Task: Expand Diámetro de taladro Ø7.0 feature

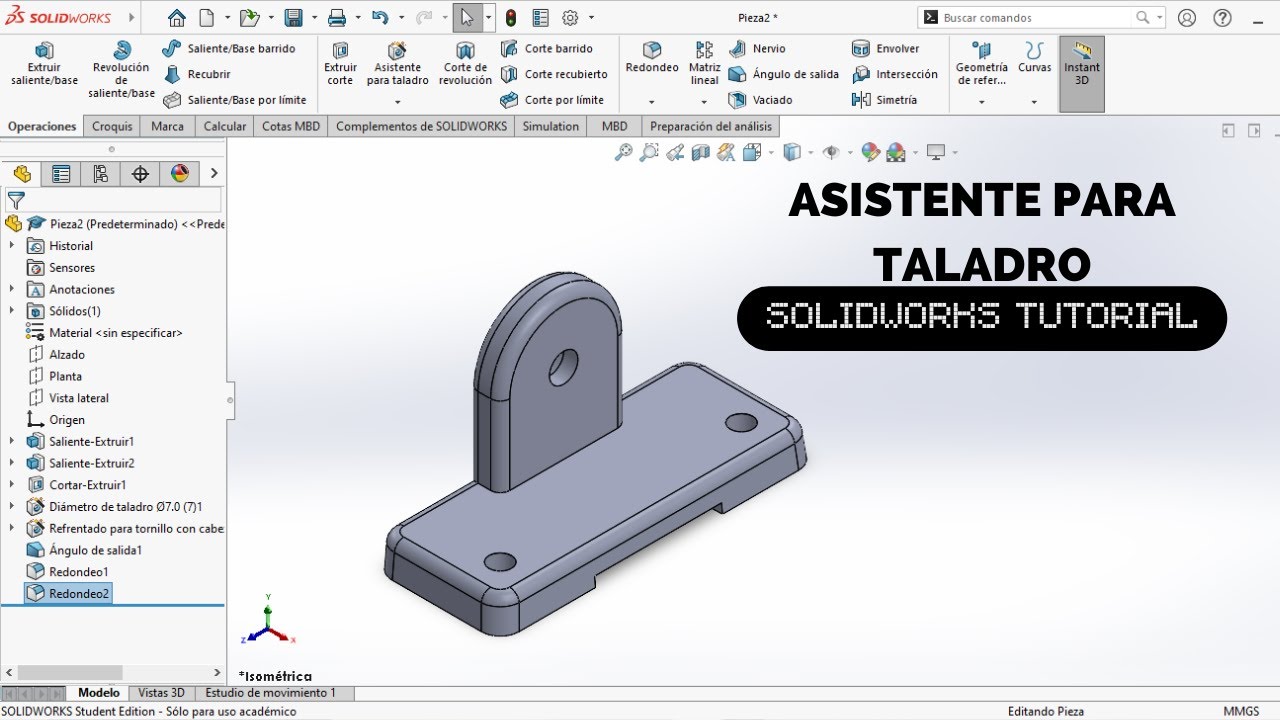Action: pyautogui.click(x=12, y=506)
